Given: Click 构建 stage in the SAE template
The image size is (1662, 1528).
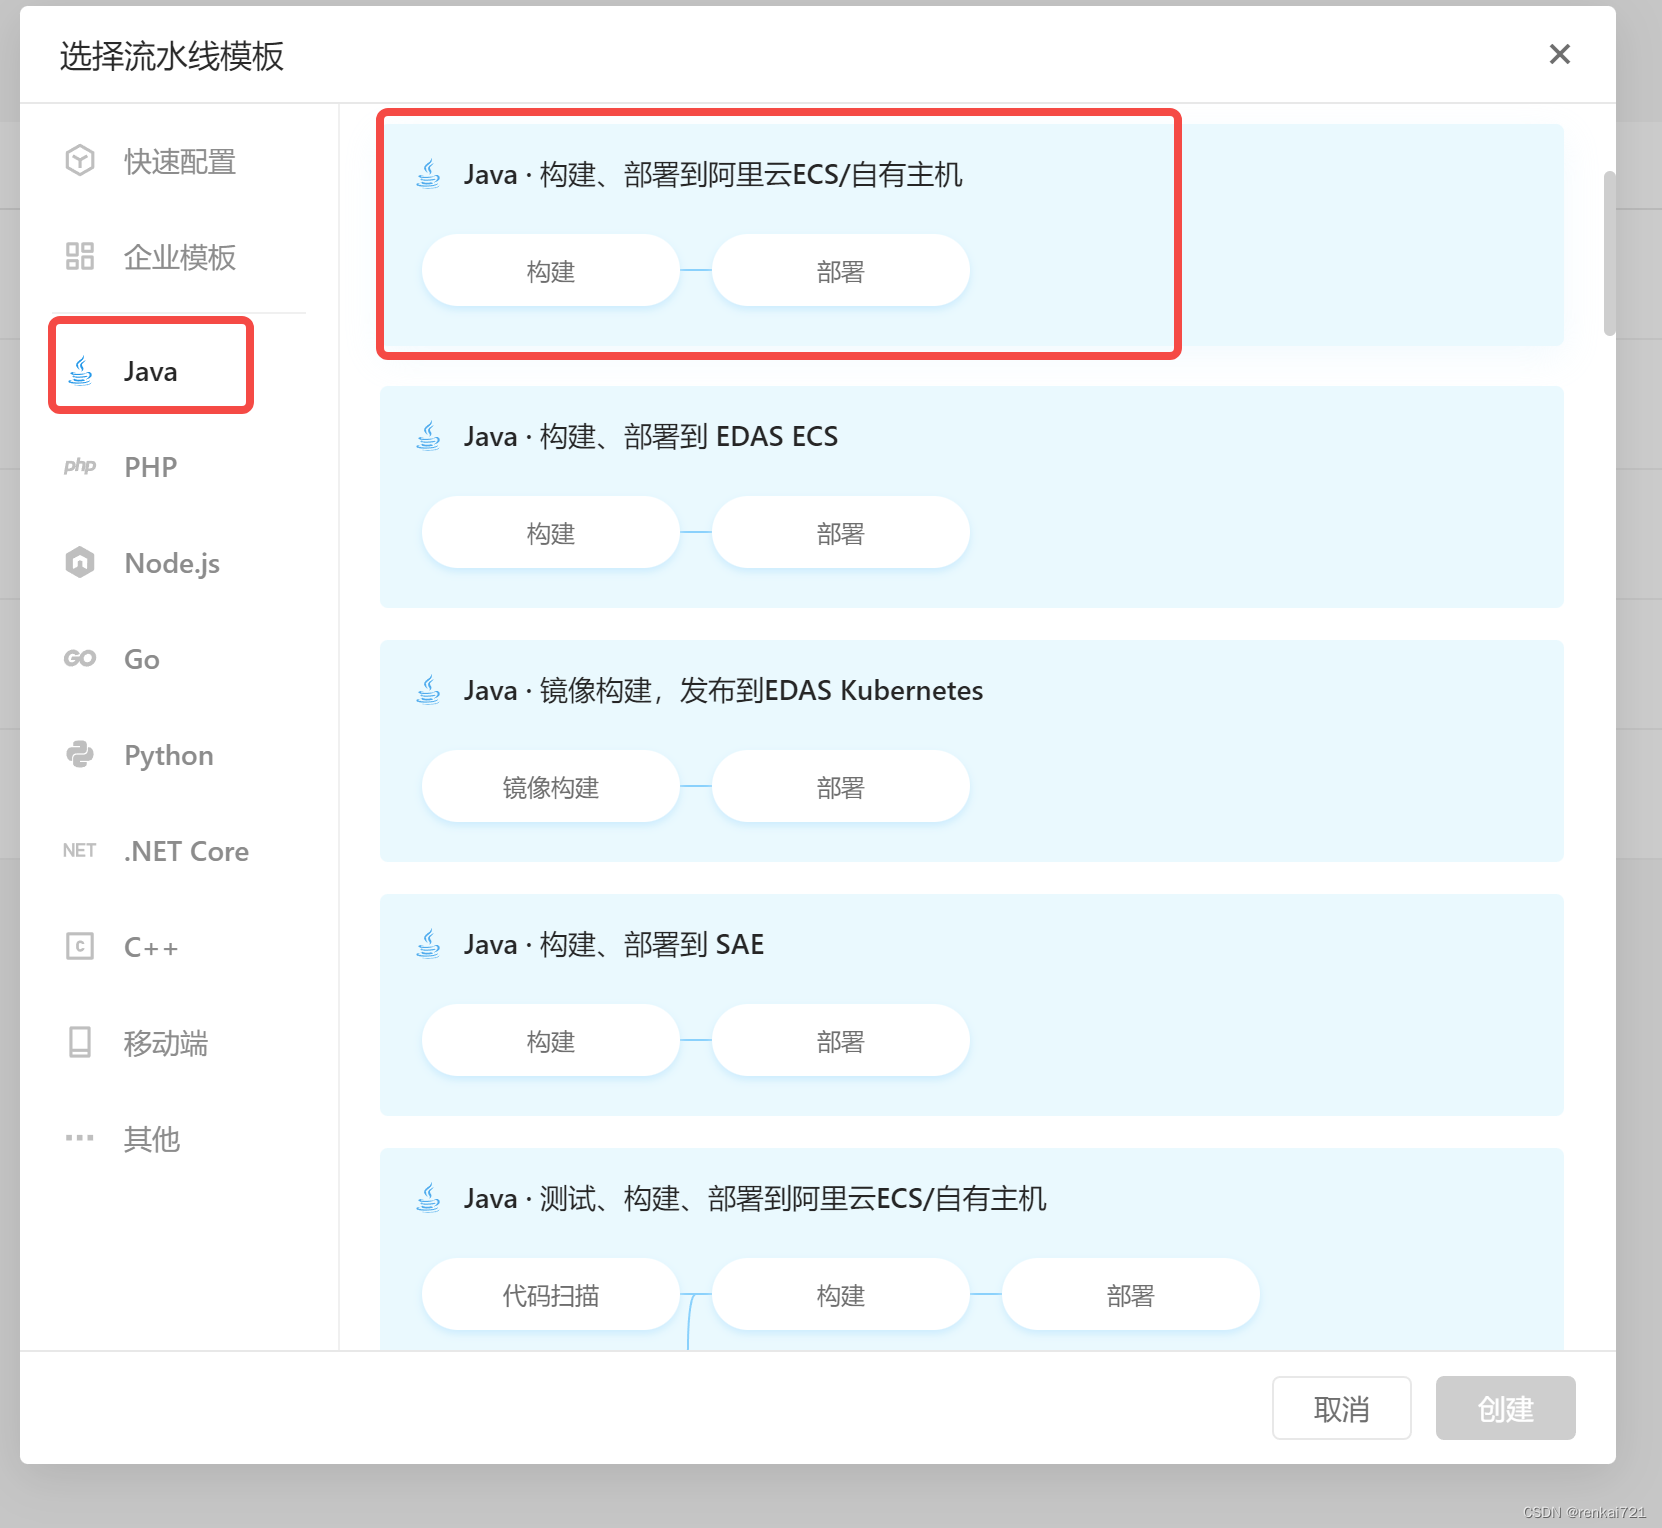Looking at the screenshot, I should 551,1040.
